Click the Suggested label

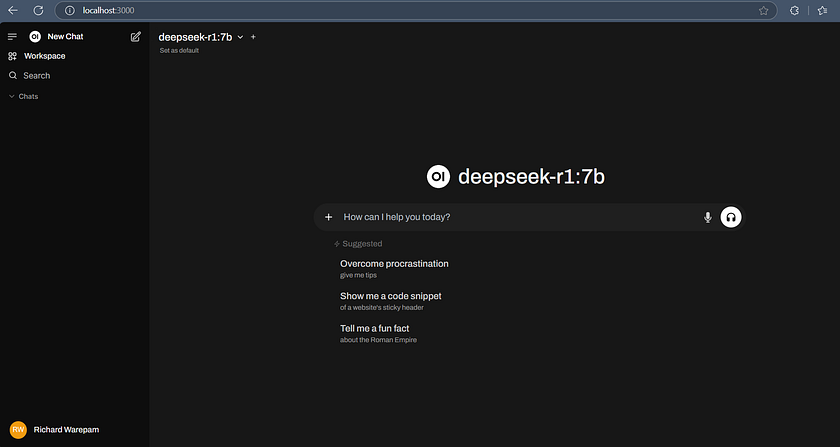point(362,244)
